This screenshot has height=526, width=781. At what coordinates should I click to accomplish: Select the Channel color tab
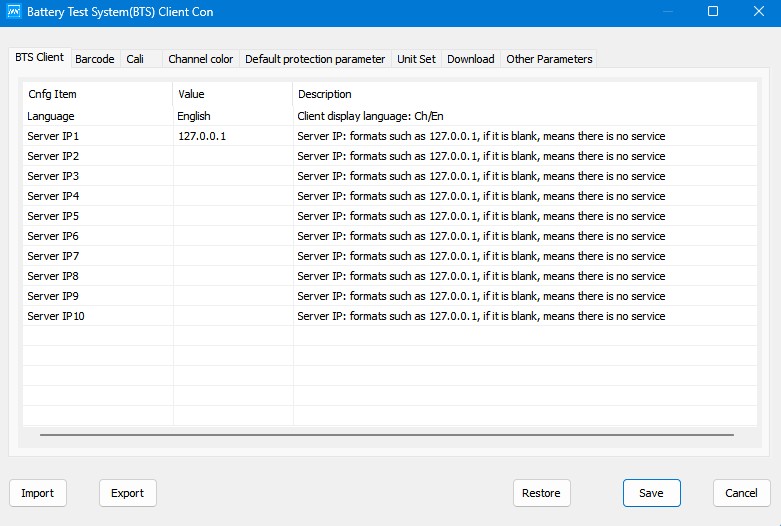[x=201, y=59]
